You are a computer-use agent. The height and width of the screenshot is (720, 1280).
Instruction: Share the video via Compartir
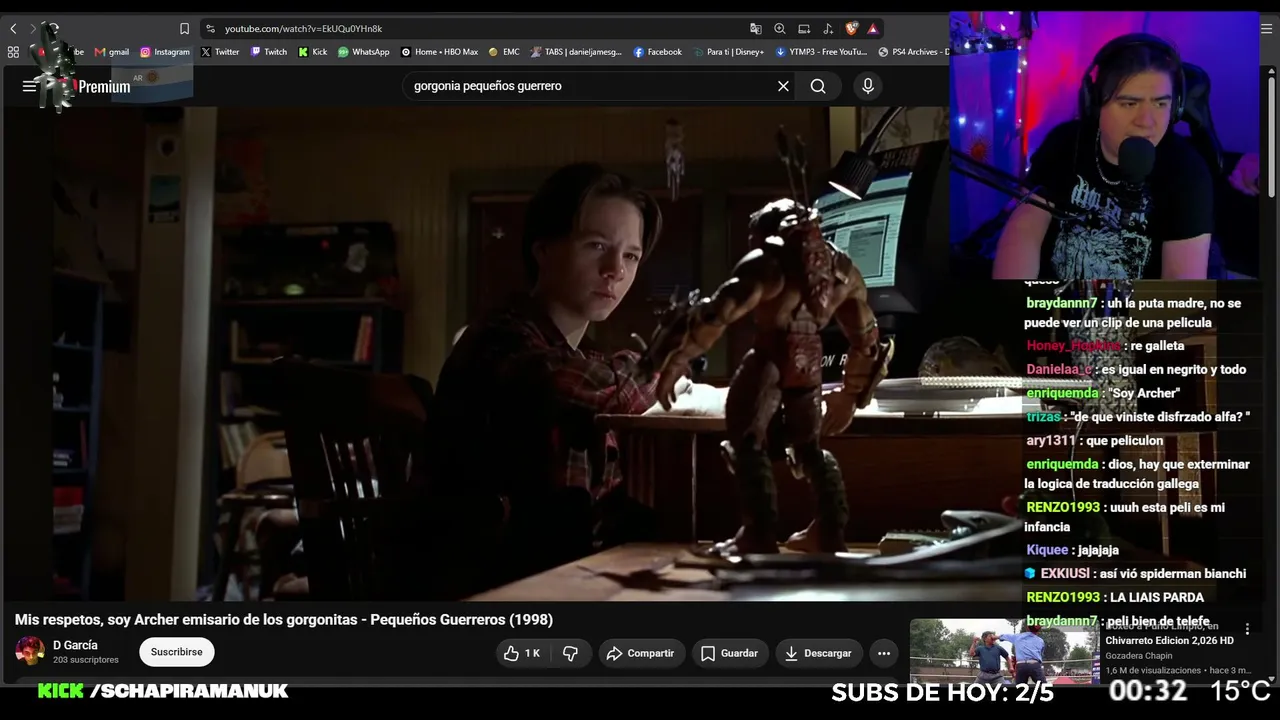pyautogui.click(x=641, y=653)
